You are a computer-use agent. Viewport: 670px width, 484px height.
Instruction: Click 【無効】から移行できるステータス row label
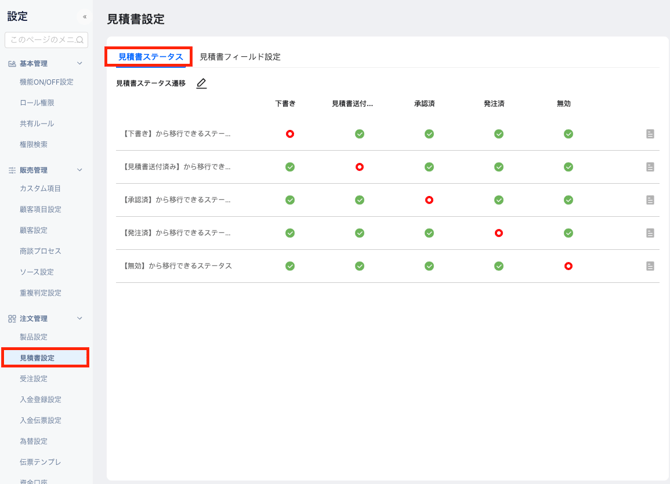click(177, 266)
